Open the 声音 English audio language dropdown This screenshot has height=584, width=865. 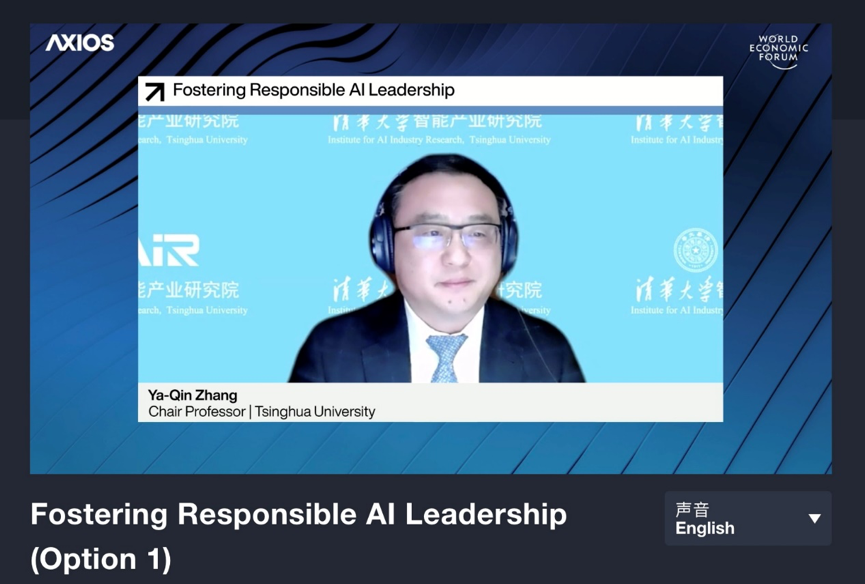coord(747,518)
